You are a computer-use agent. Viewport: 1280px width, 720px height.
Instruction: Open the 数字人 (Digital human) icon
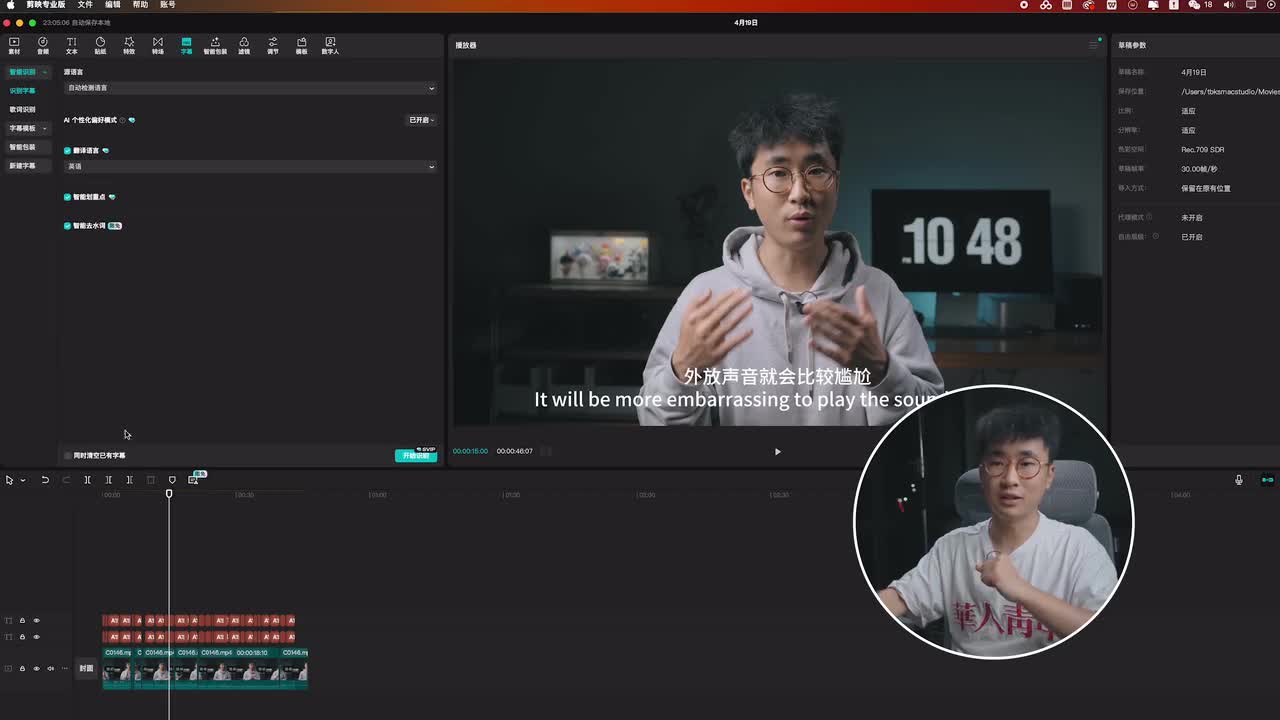[x=330, y=45]
